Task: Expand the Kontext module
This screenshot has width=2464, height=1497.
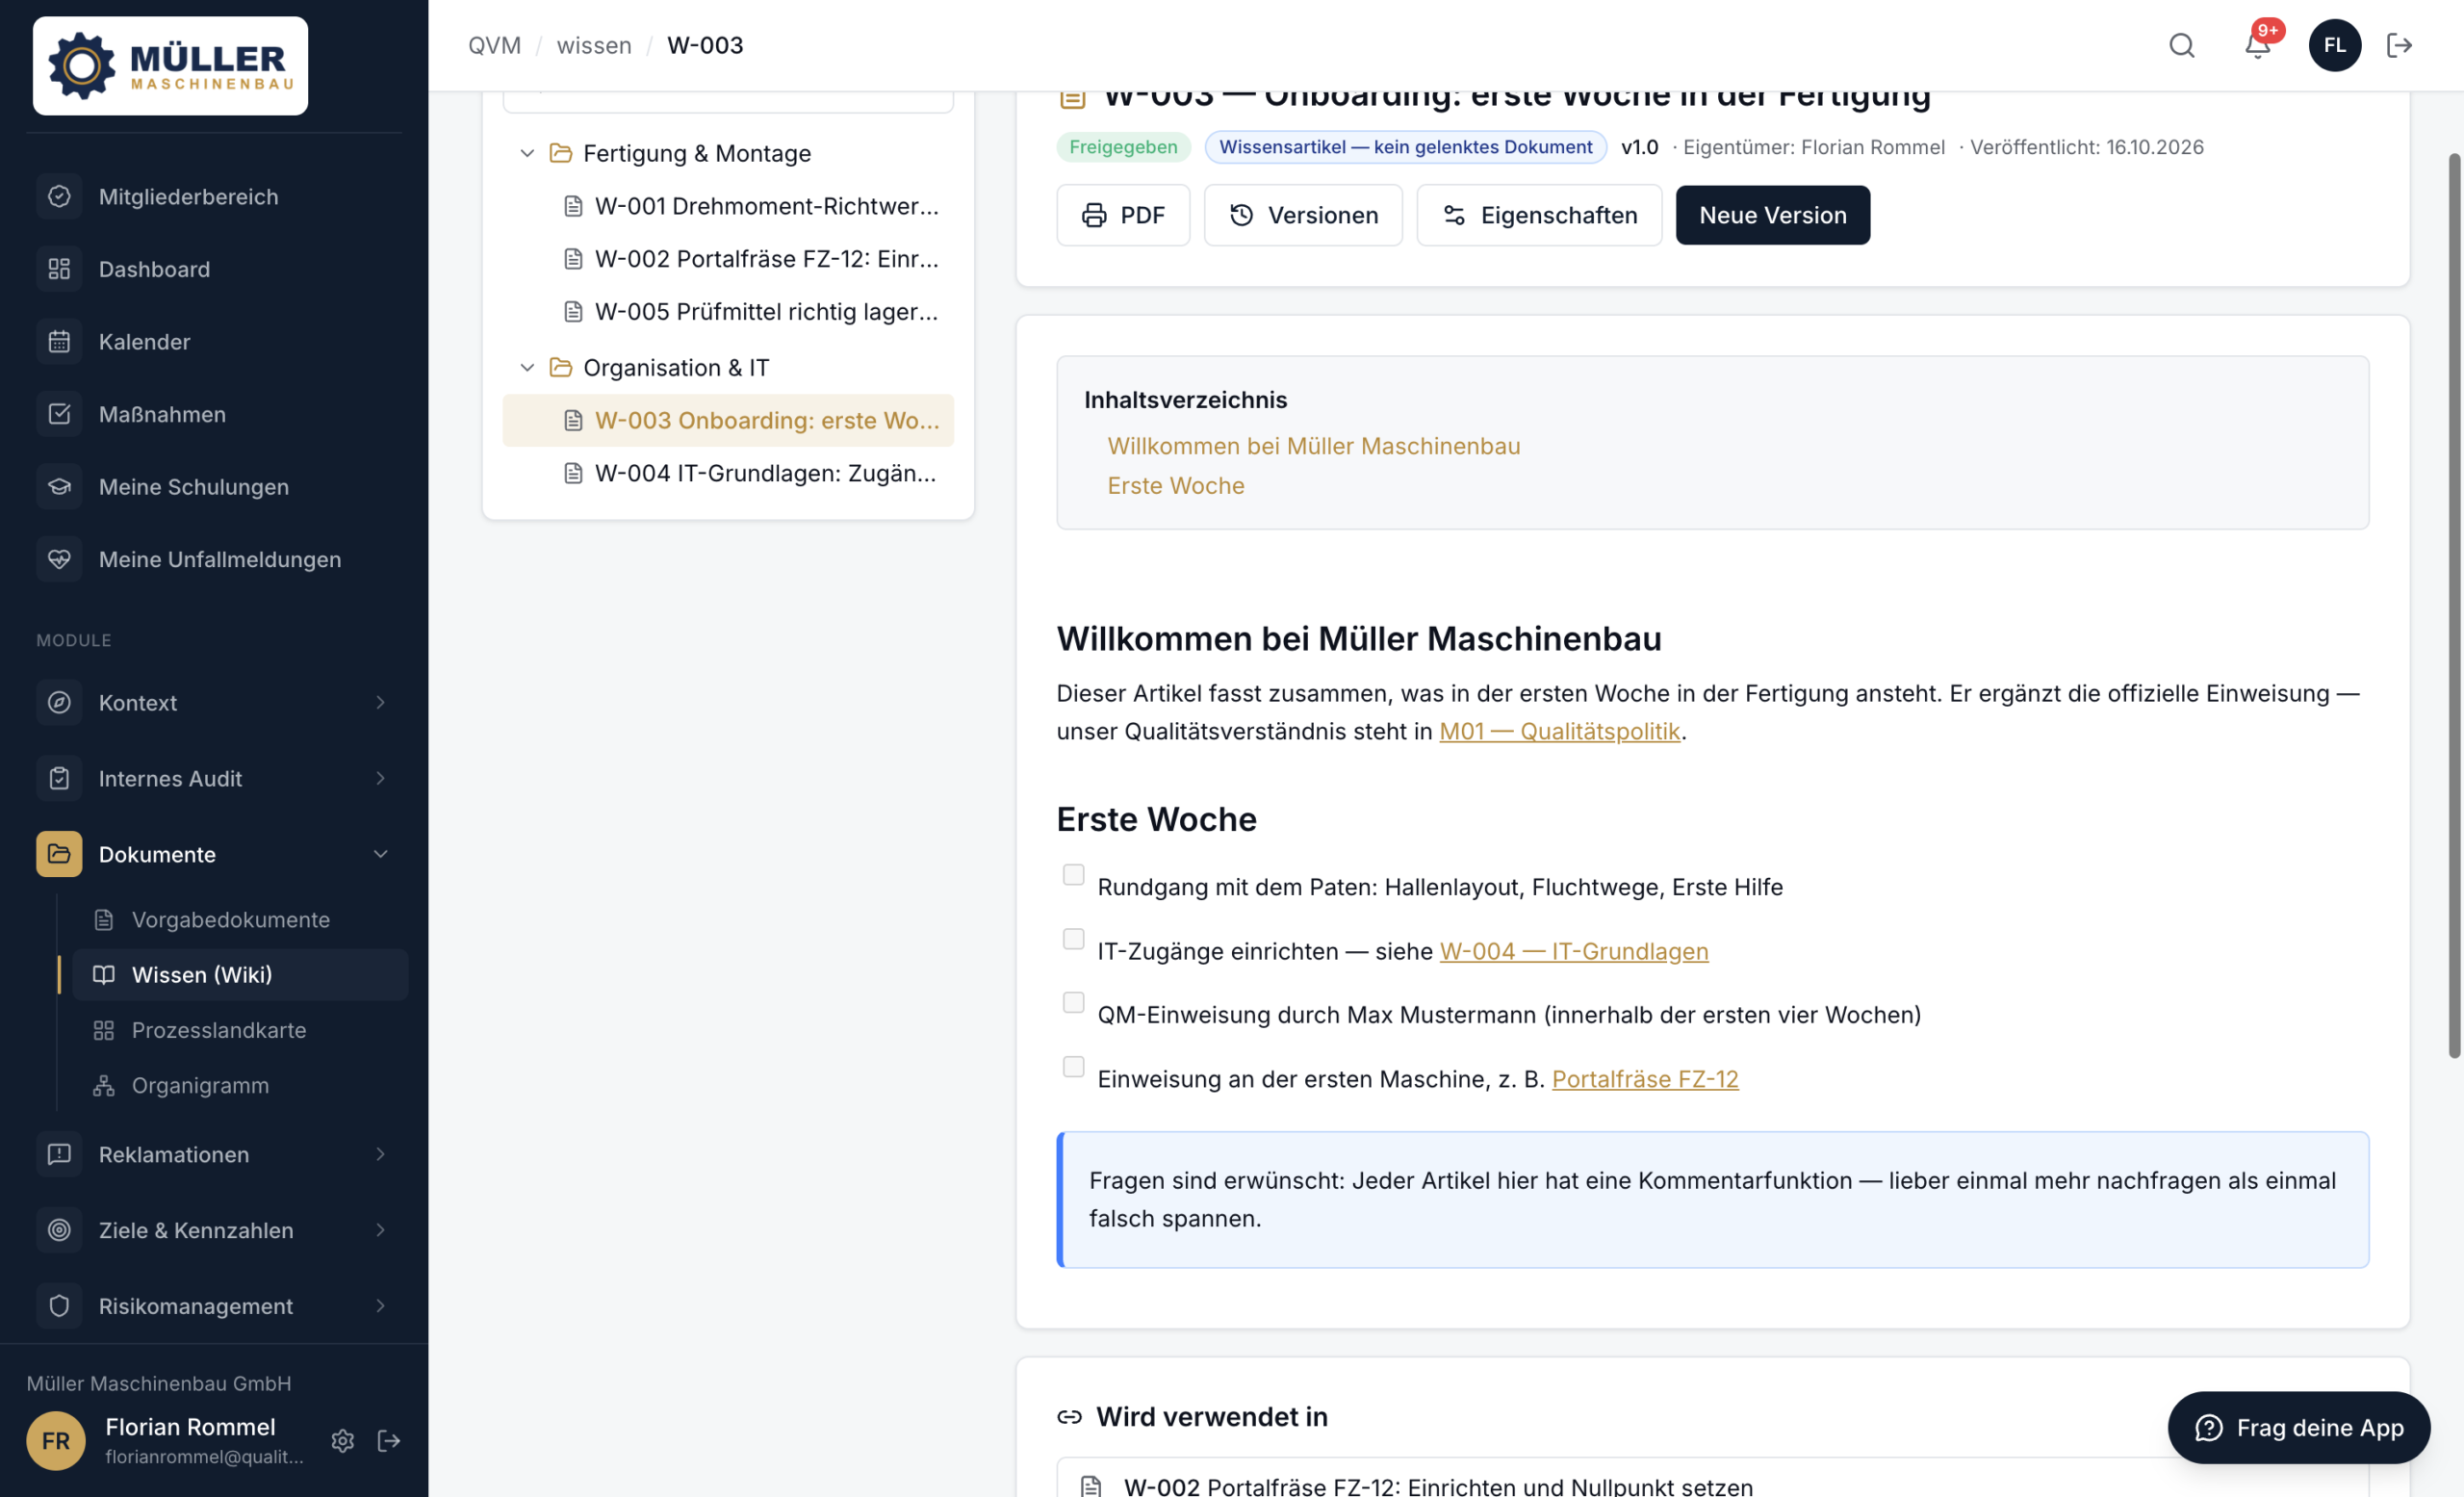Action: 214,702
